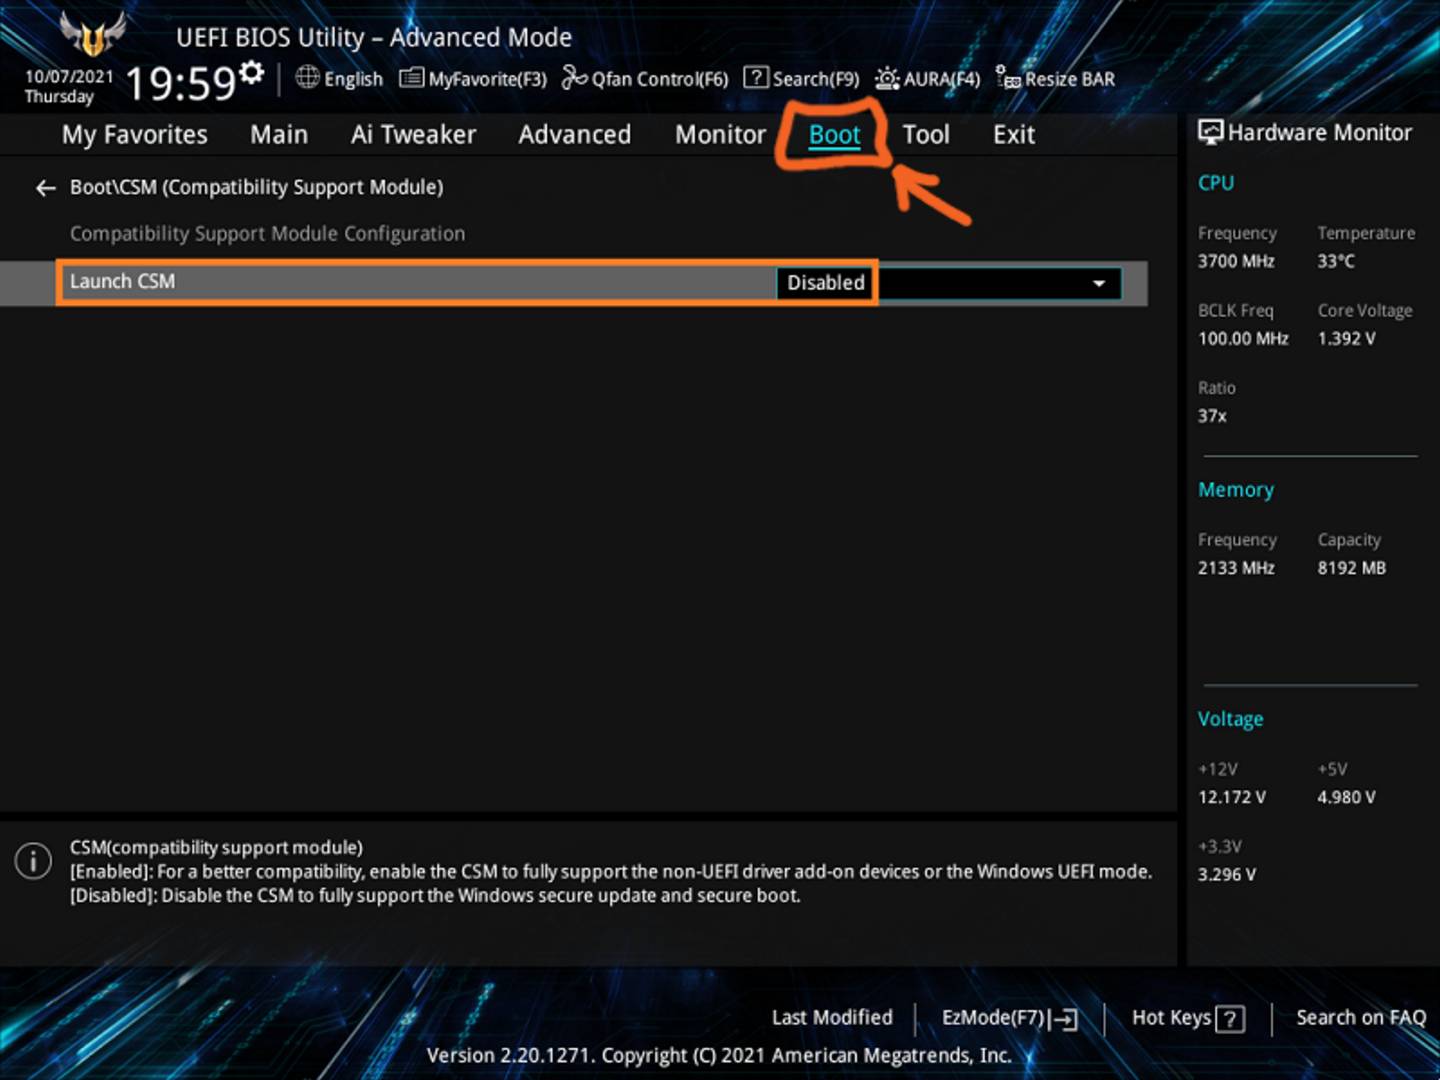
Task: Click memory capacity value 8192 MB
Action: coord(1352,568)
